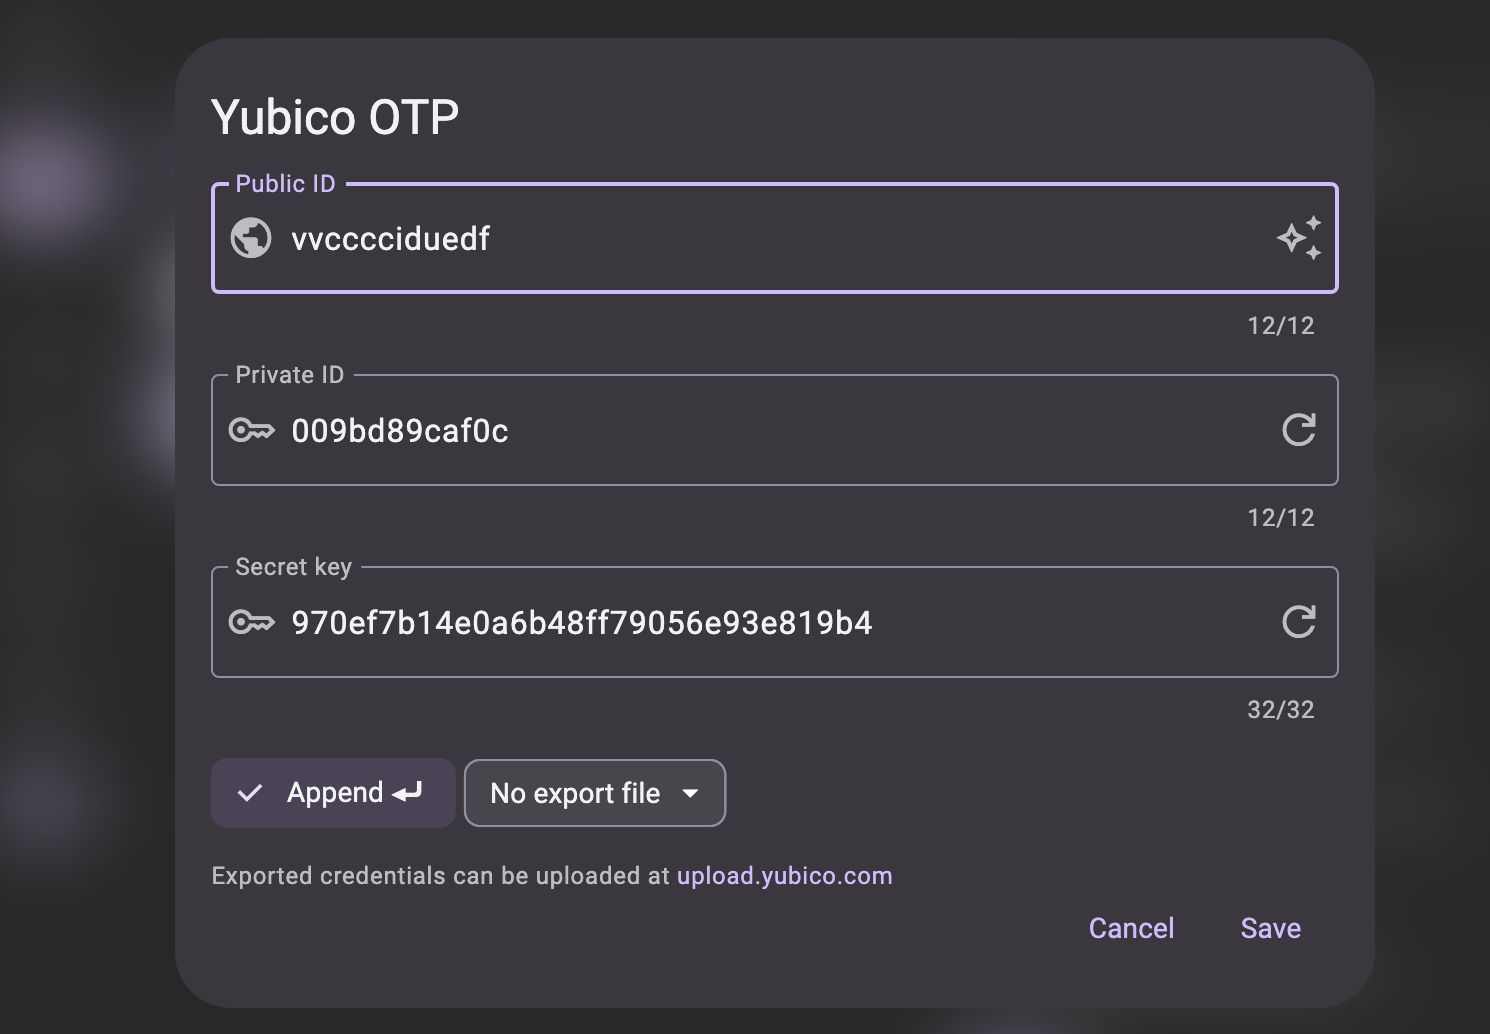Screen dimensions: 1490x1034
Task: Open the upload.yubico.com link
Action: pyautogui.click(x=785, y=875)
